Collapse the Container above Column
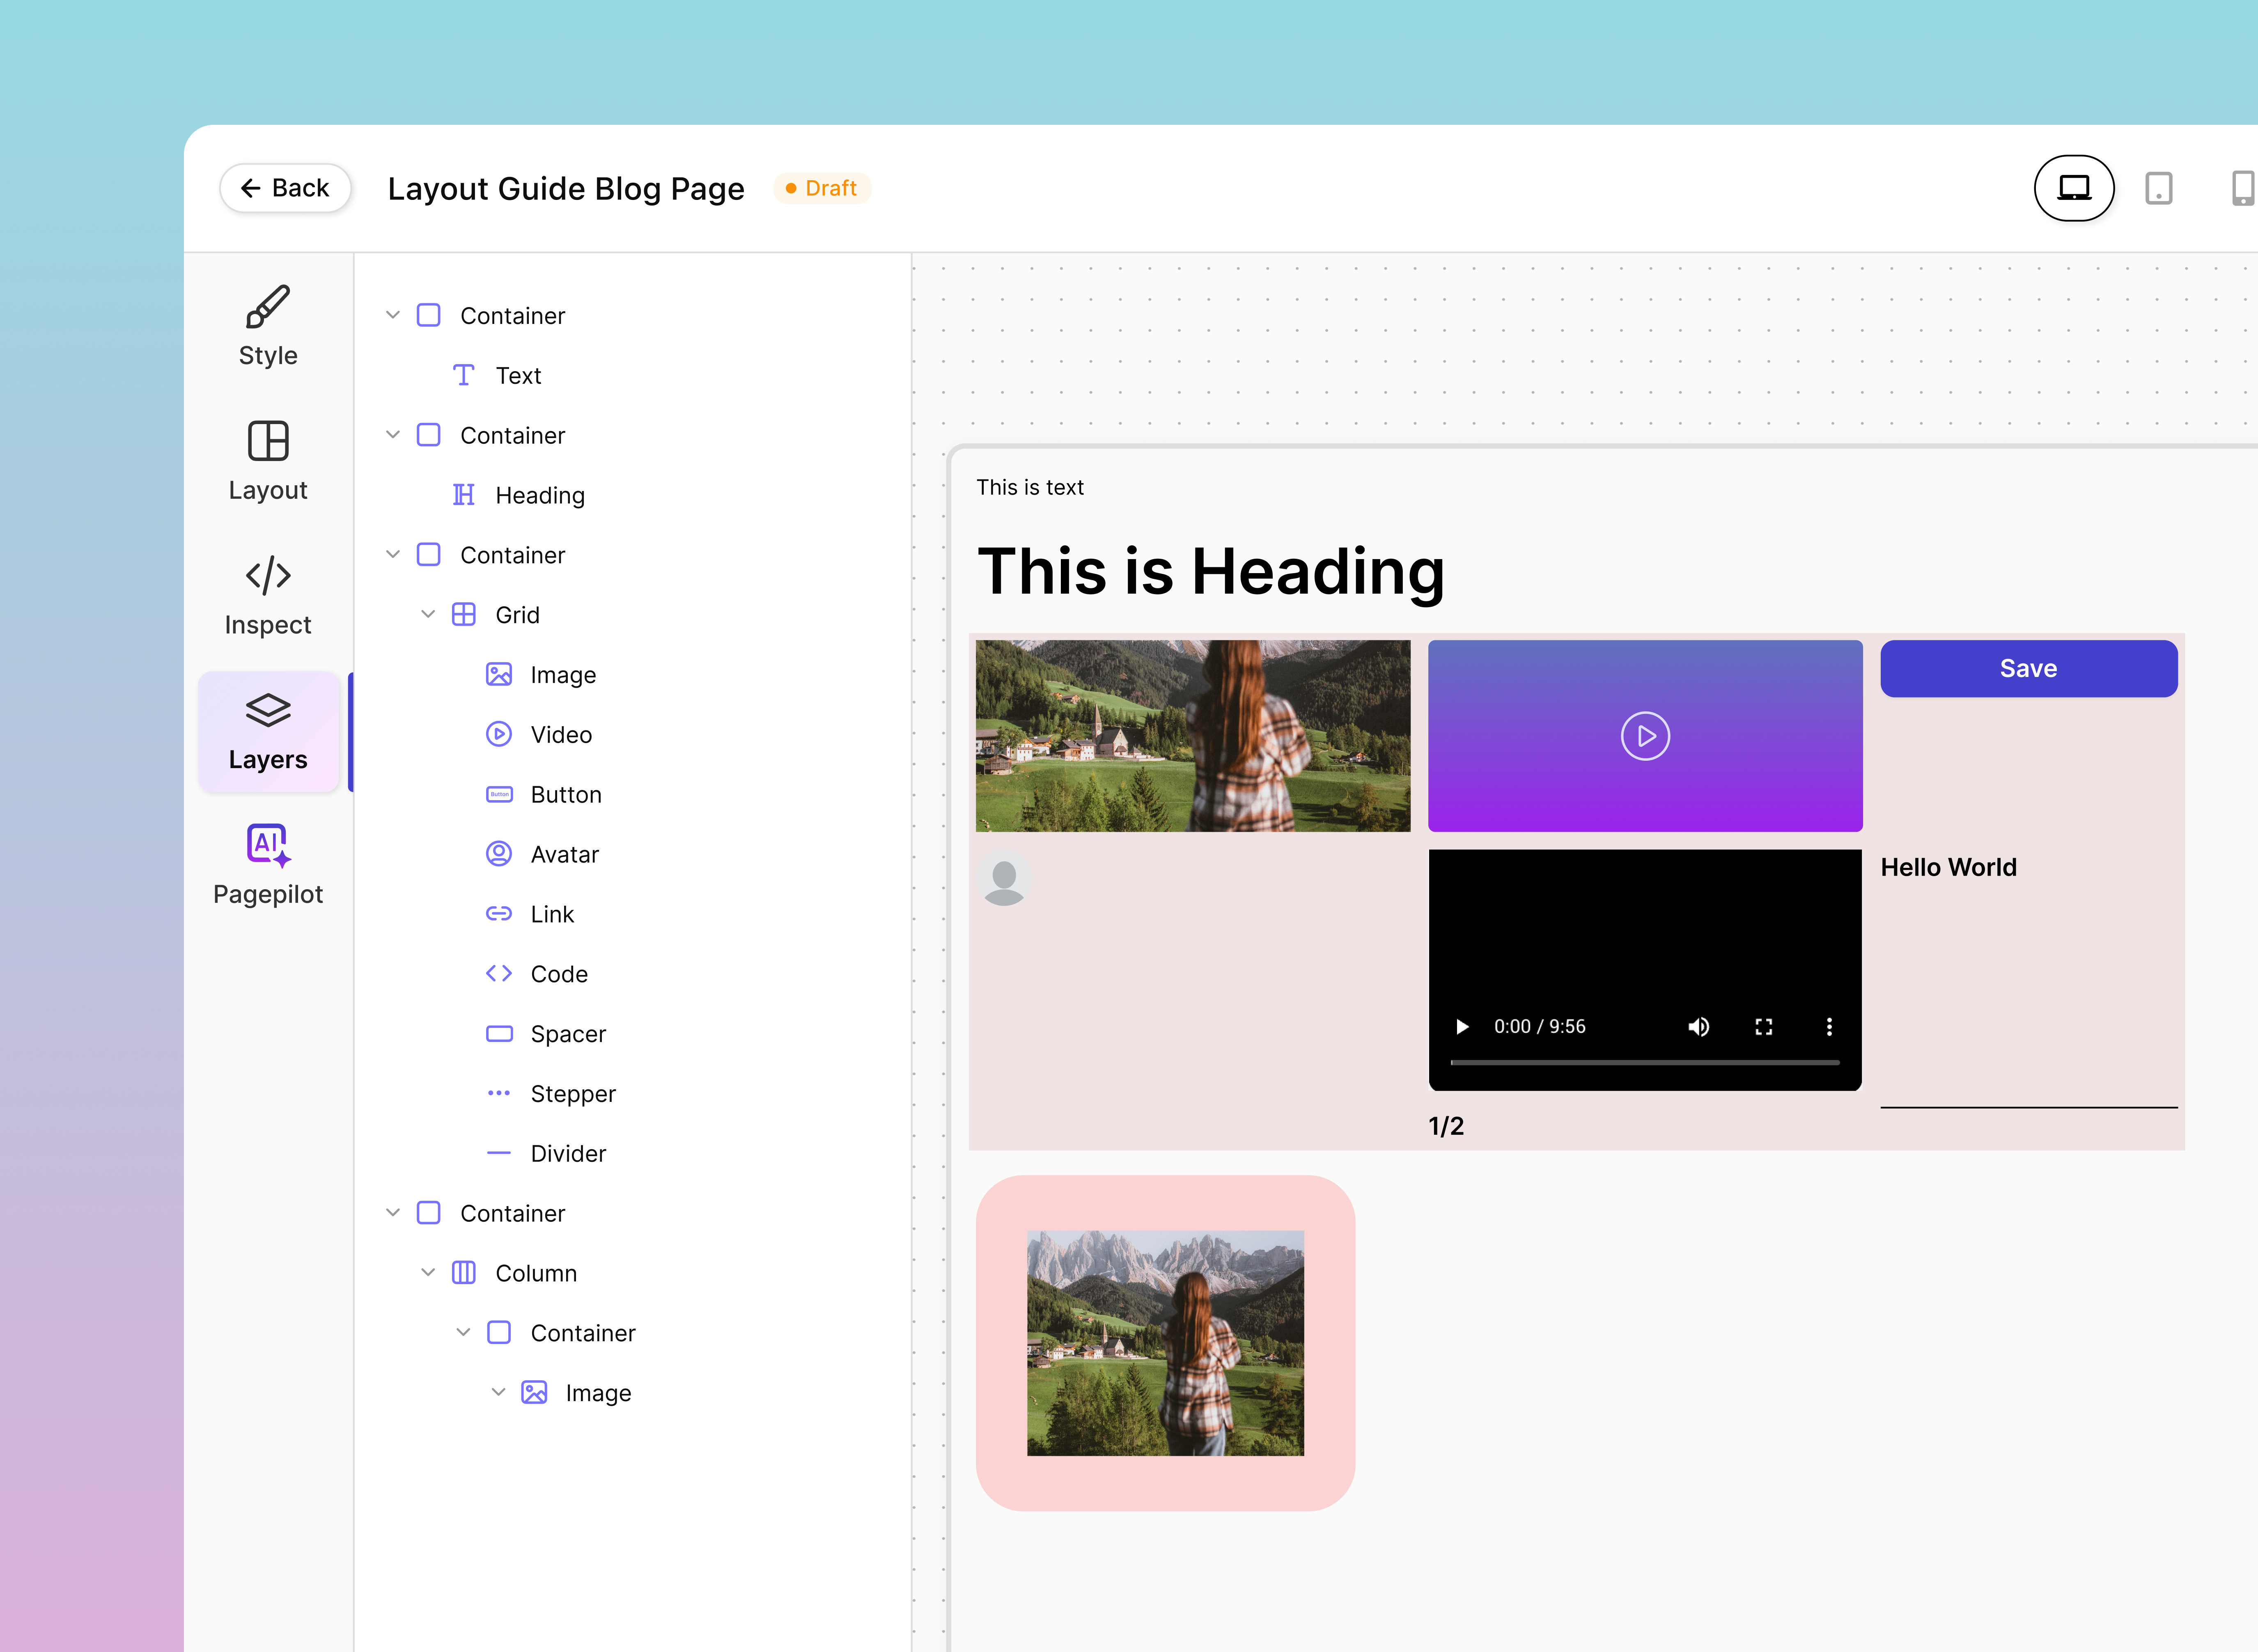This screenshot has height=1652, width=2258. [x=393, y=1213]
